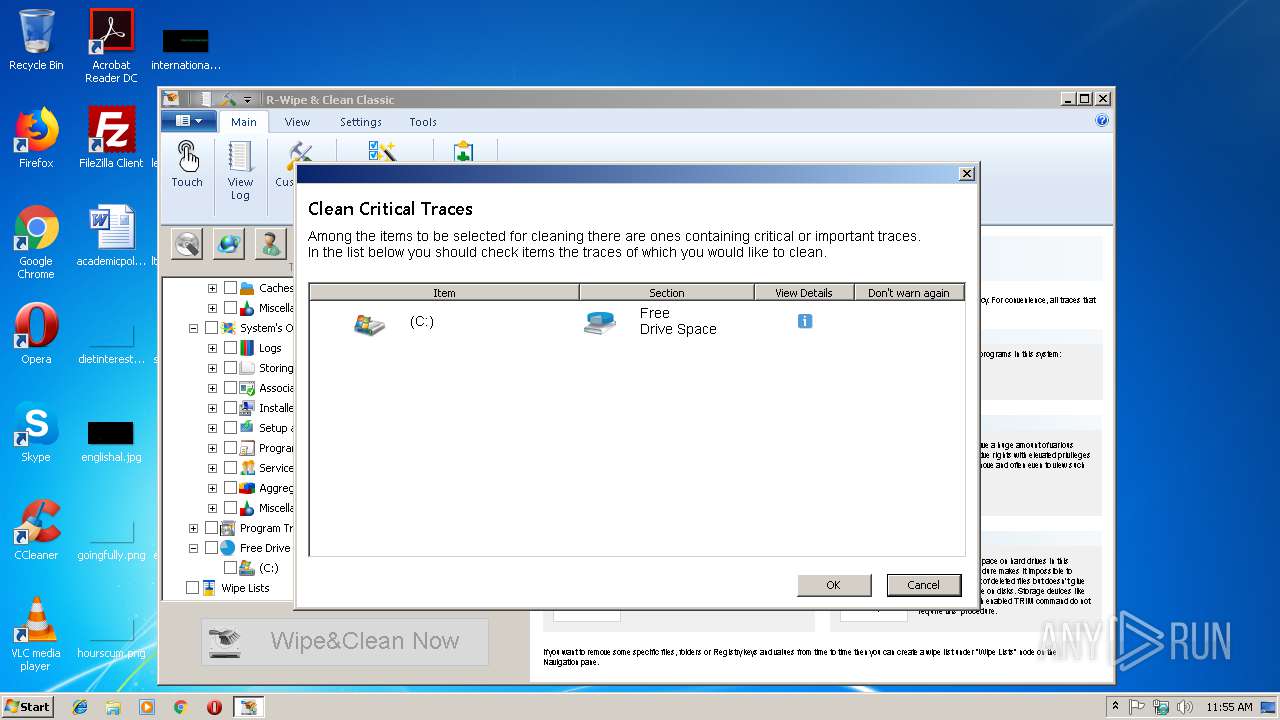Check the Program Tr... tree checkbox
Viewport: 1280px width, 720px height.
(211, 528)
